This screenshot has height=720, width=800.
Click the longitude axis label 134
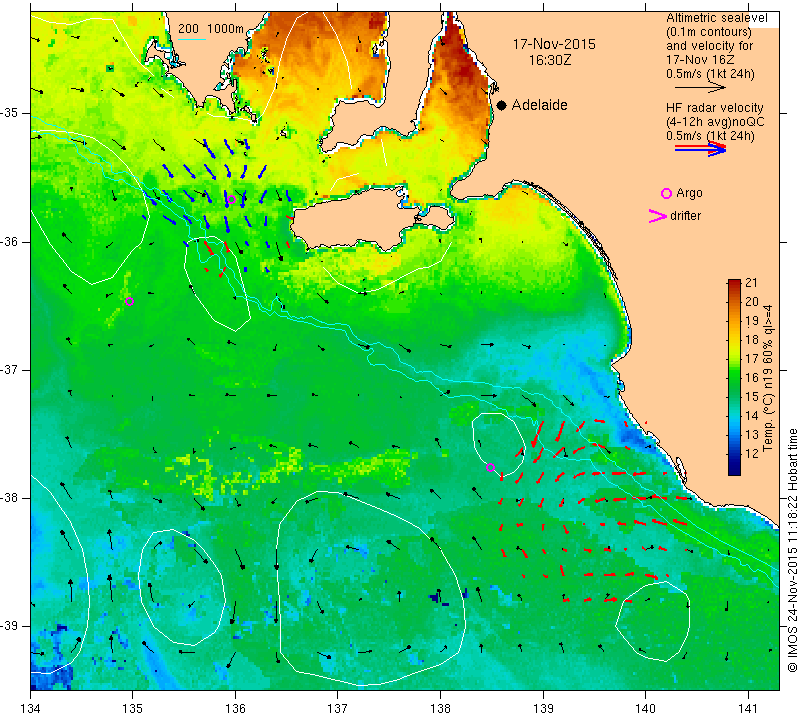click(x=31, y=709)
